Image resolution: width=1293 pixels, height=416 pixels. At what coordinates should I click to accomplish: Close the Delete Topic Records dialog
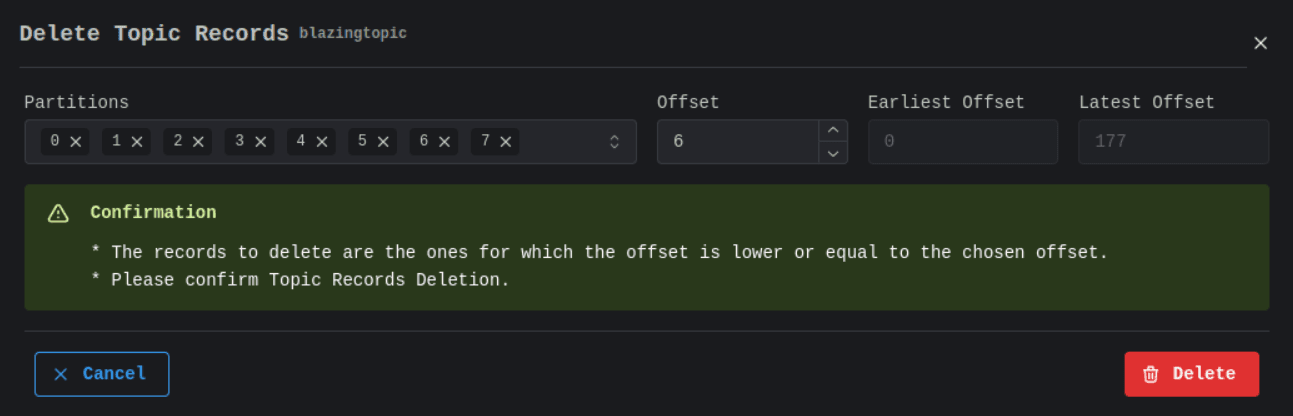[x=1260, y=43]
